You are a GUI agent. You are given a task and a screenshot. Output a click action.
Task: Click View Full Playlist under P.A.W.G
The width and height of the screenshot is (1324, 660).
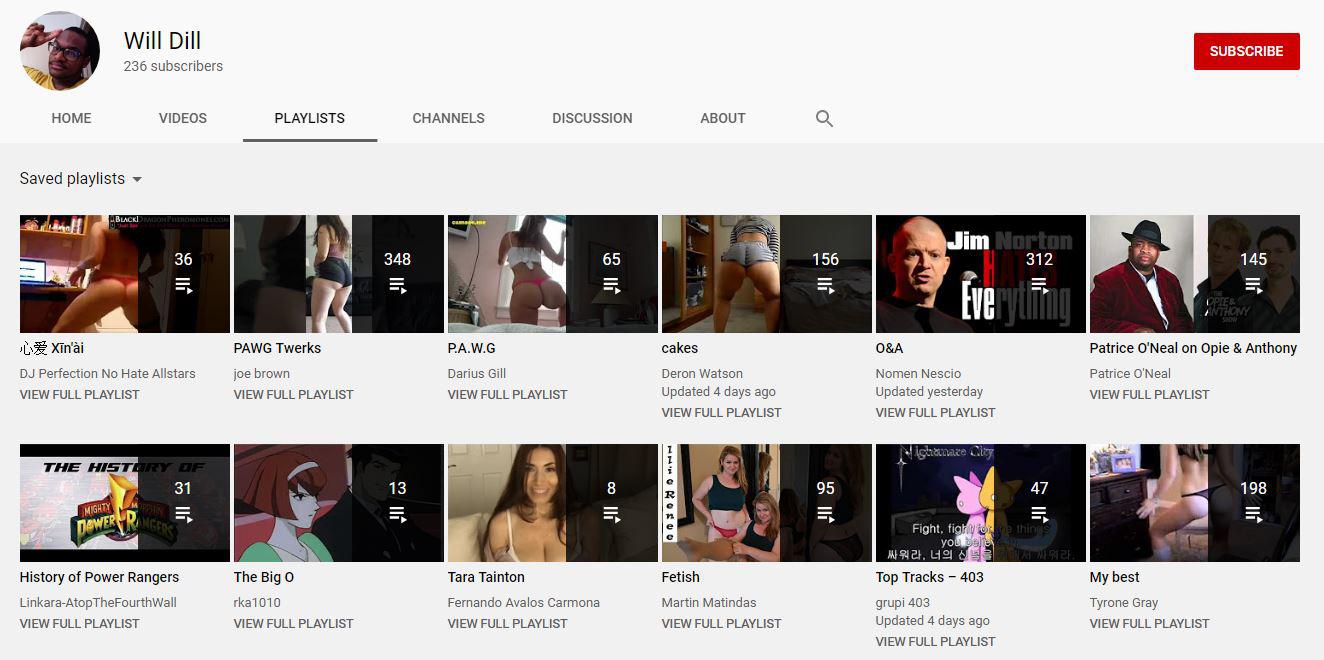tap(508, 395)
